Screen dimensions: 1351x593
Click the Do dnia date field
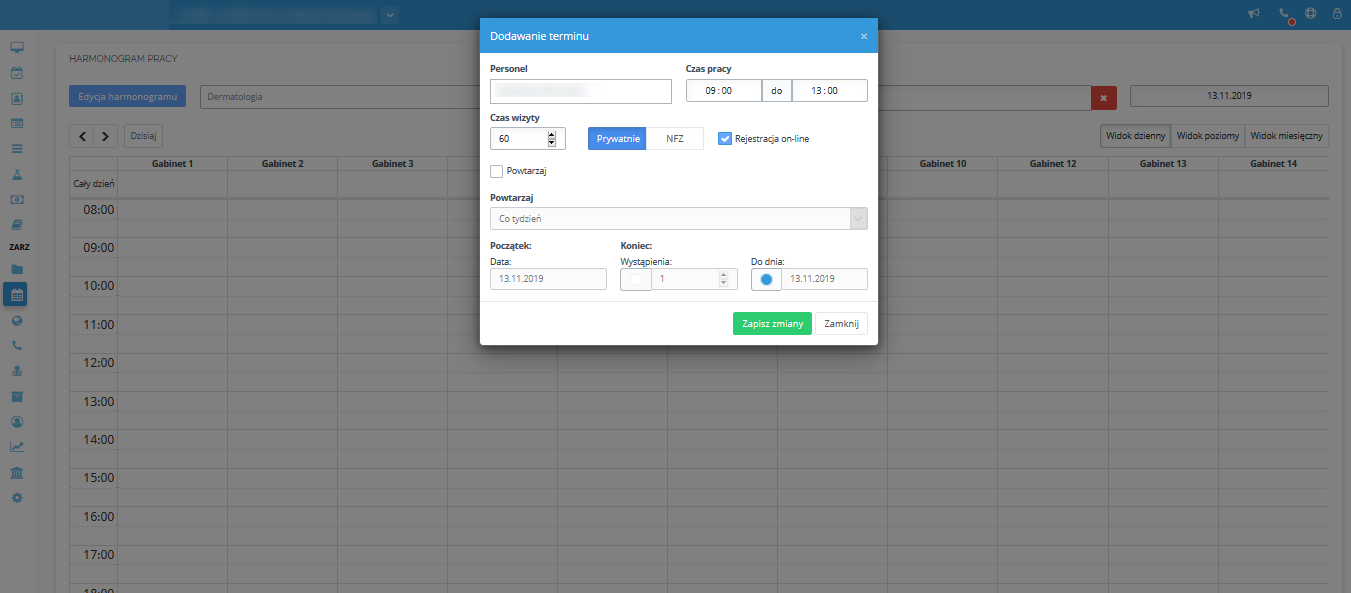pos(824,279)
